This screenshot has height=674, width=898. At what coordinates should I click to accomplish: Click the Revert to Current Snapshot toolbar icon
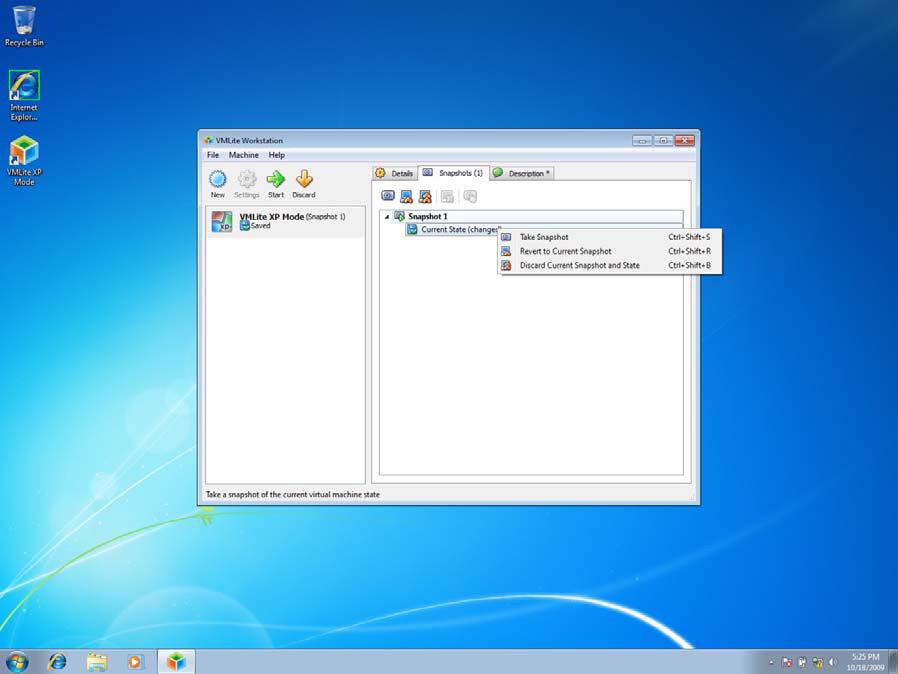coord(406,196)
